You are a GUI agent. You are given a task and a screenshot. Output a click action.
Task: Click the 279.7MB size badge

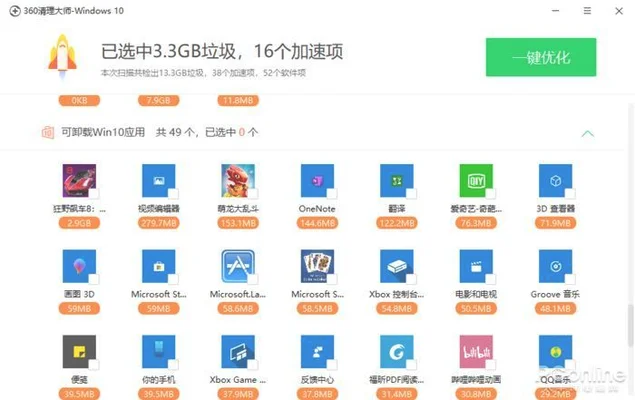[x=159, y=223]
